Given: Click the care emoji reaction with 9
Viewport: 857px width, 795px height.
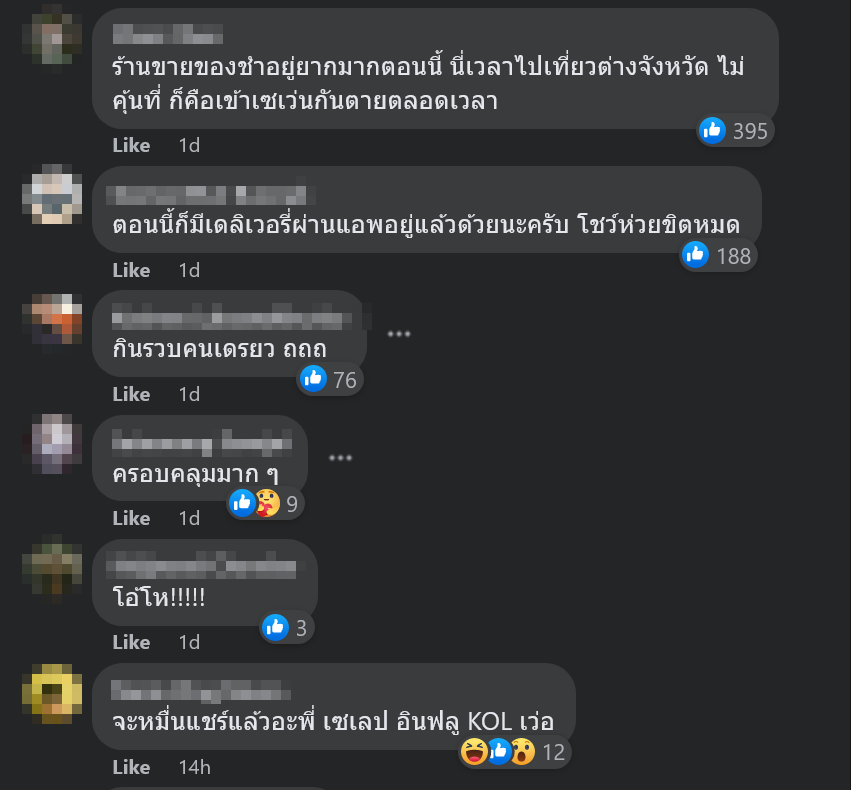Looking at the screenshot, I should tap(267, 503).
